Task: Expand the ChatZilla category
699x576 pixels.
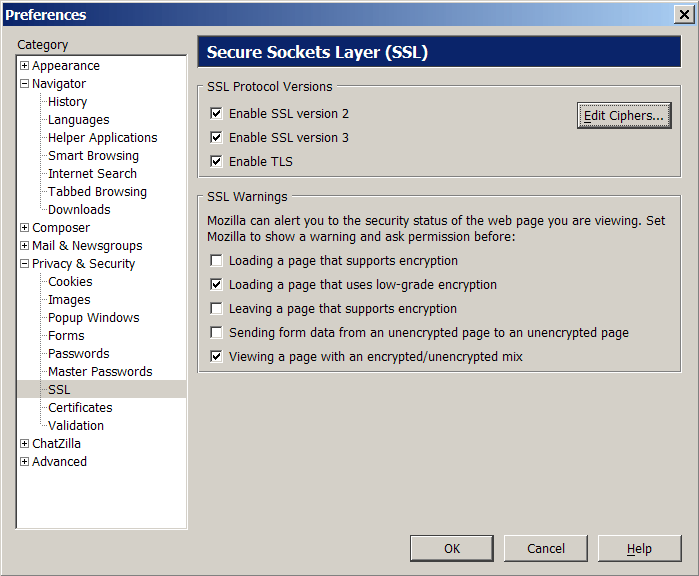Action: (x=25, y=444)
